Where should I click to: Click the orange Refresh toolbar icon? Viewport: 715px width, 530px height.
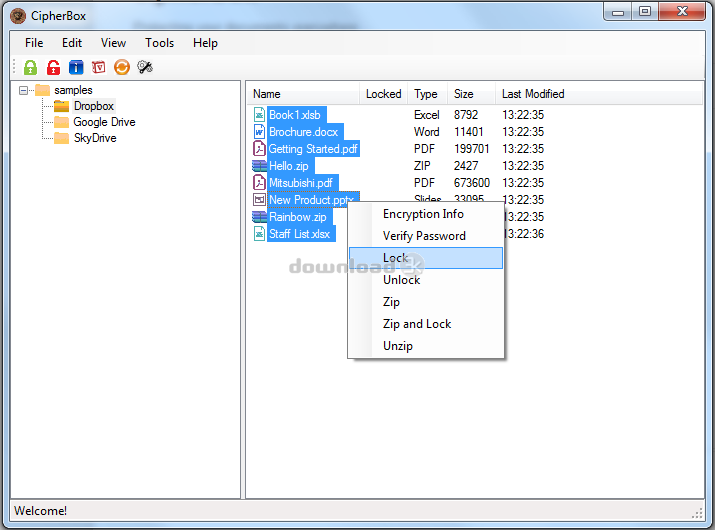[x=122, y=67]
